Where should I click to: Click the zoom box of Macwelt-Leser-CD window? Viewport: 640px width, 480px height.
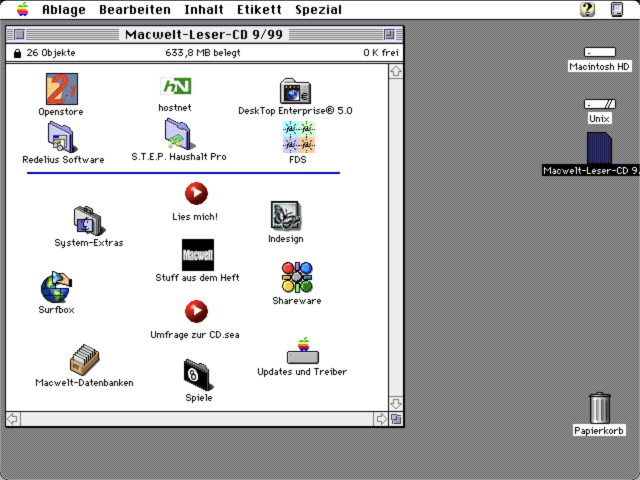(x=389, y=35)
